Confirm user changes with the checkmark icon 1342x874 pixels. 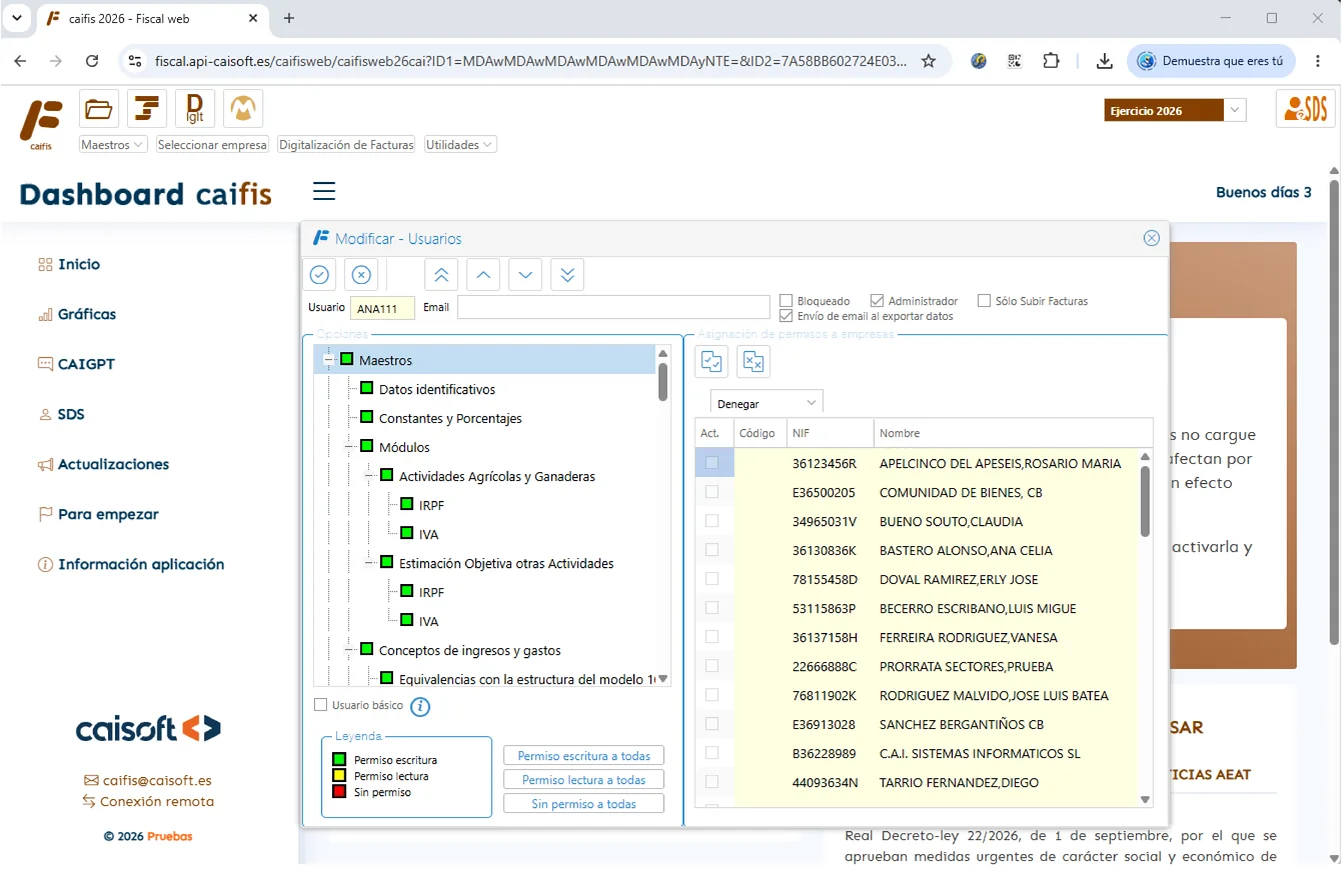point(320,274)
